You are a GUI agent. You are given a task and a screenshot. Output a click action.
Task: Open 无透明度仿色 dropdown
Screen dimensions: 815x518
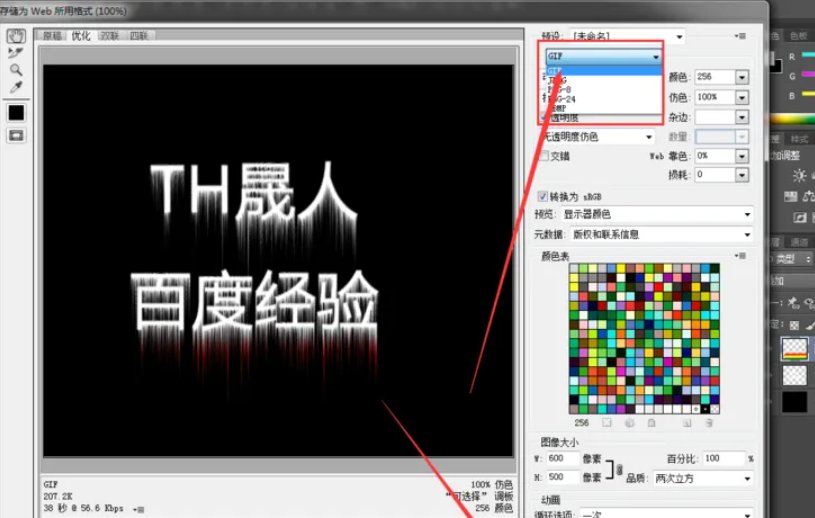(598, 137)
